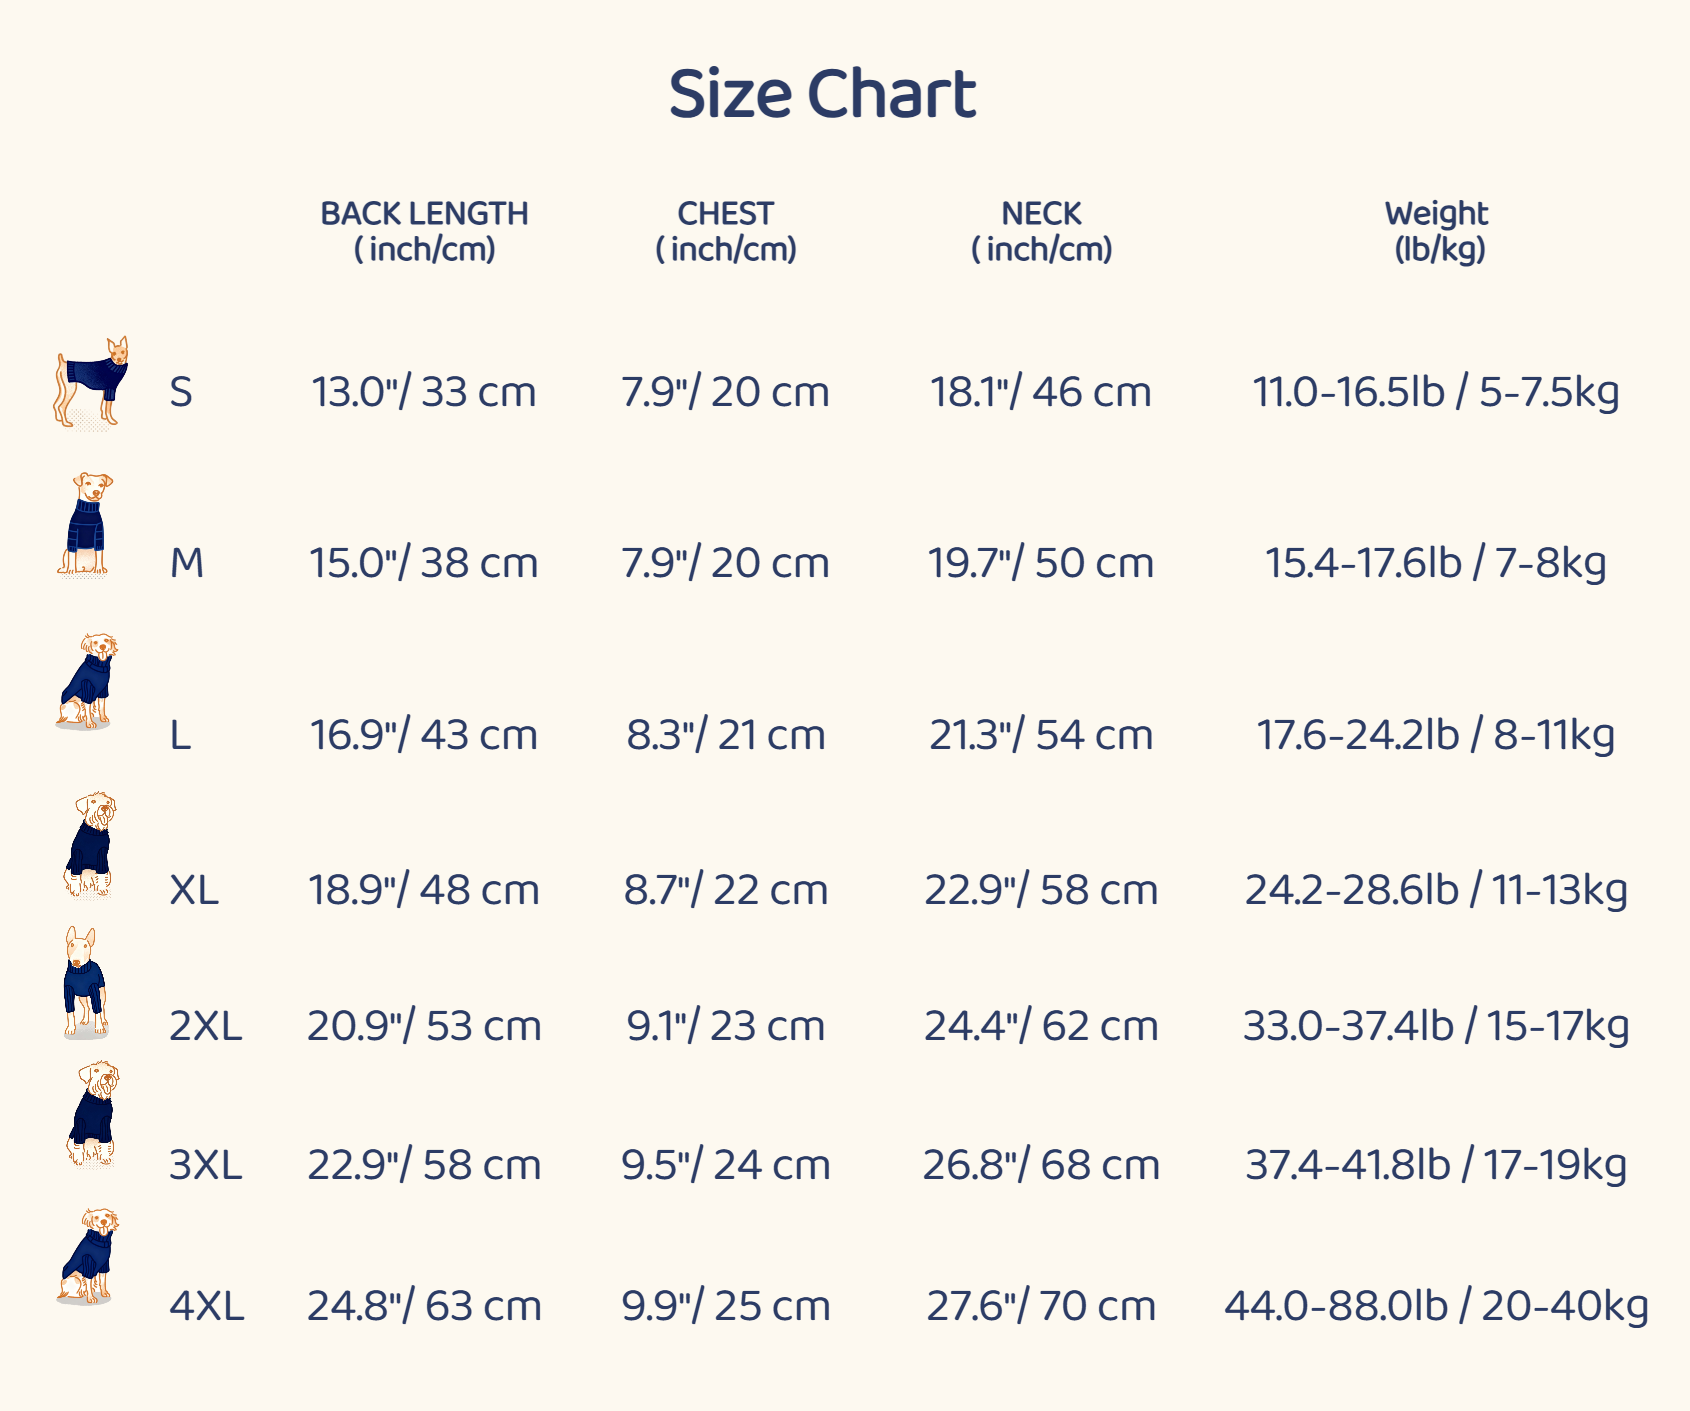Select the dog illustration beside size 4XL
1690x1411 pixels.
point(88,1256)
